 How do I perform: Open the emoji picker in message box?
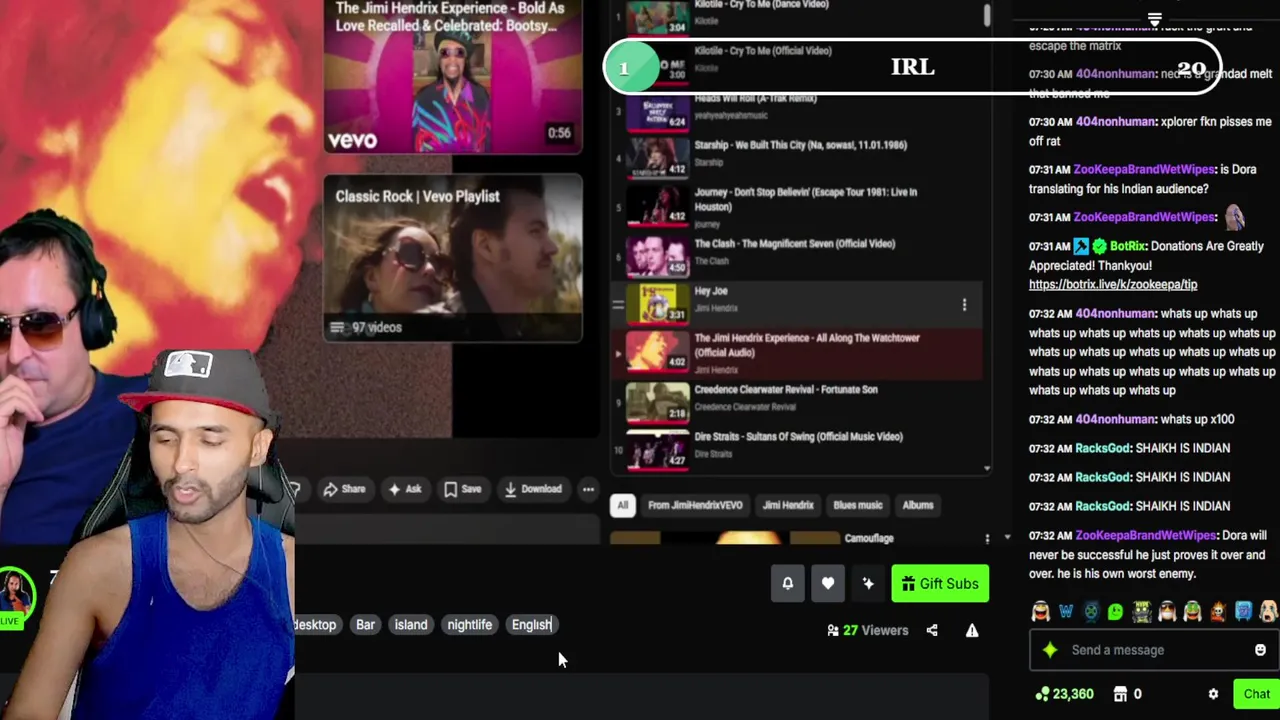(1260, 650)
